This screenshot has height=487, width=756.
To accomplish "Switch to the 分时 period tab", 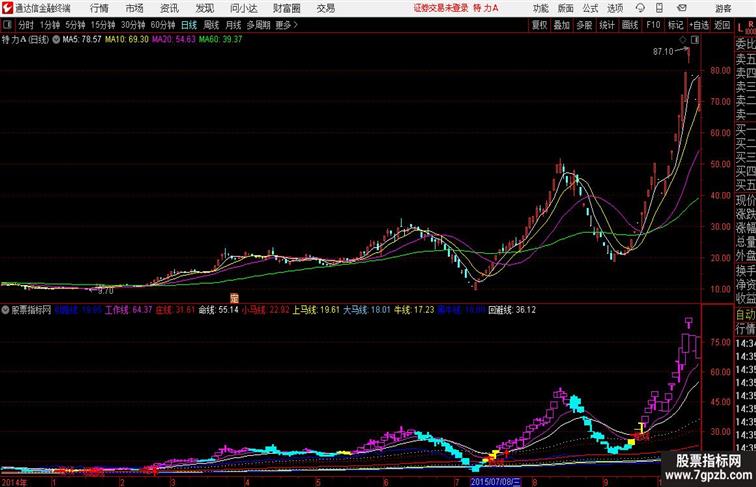I will pos(26,25).
